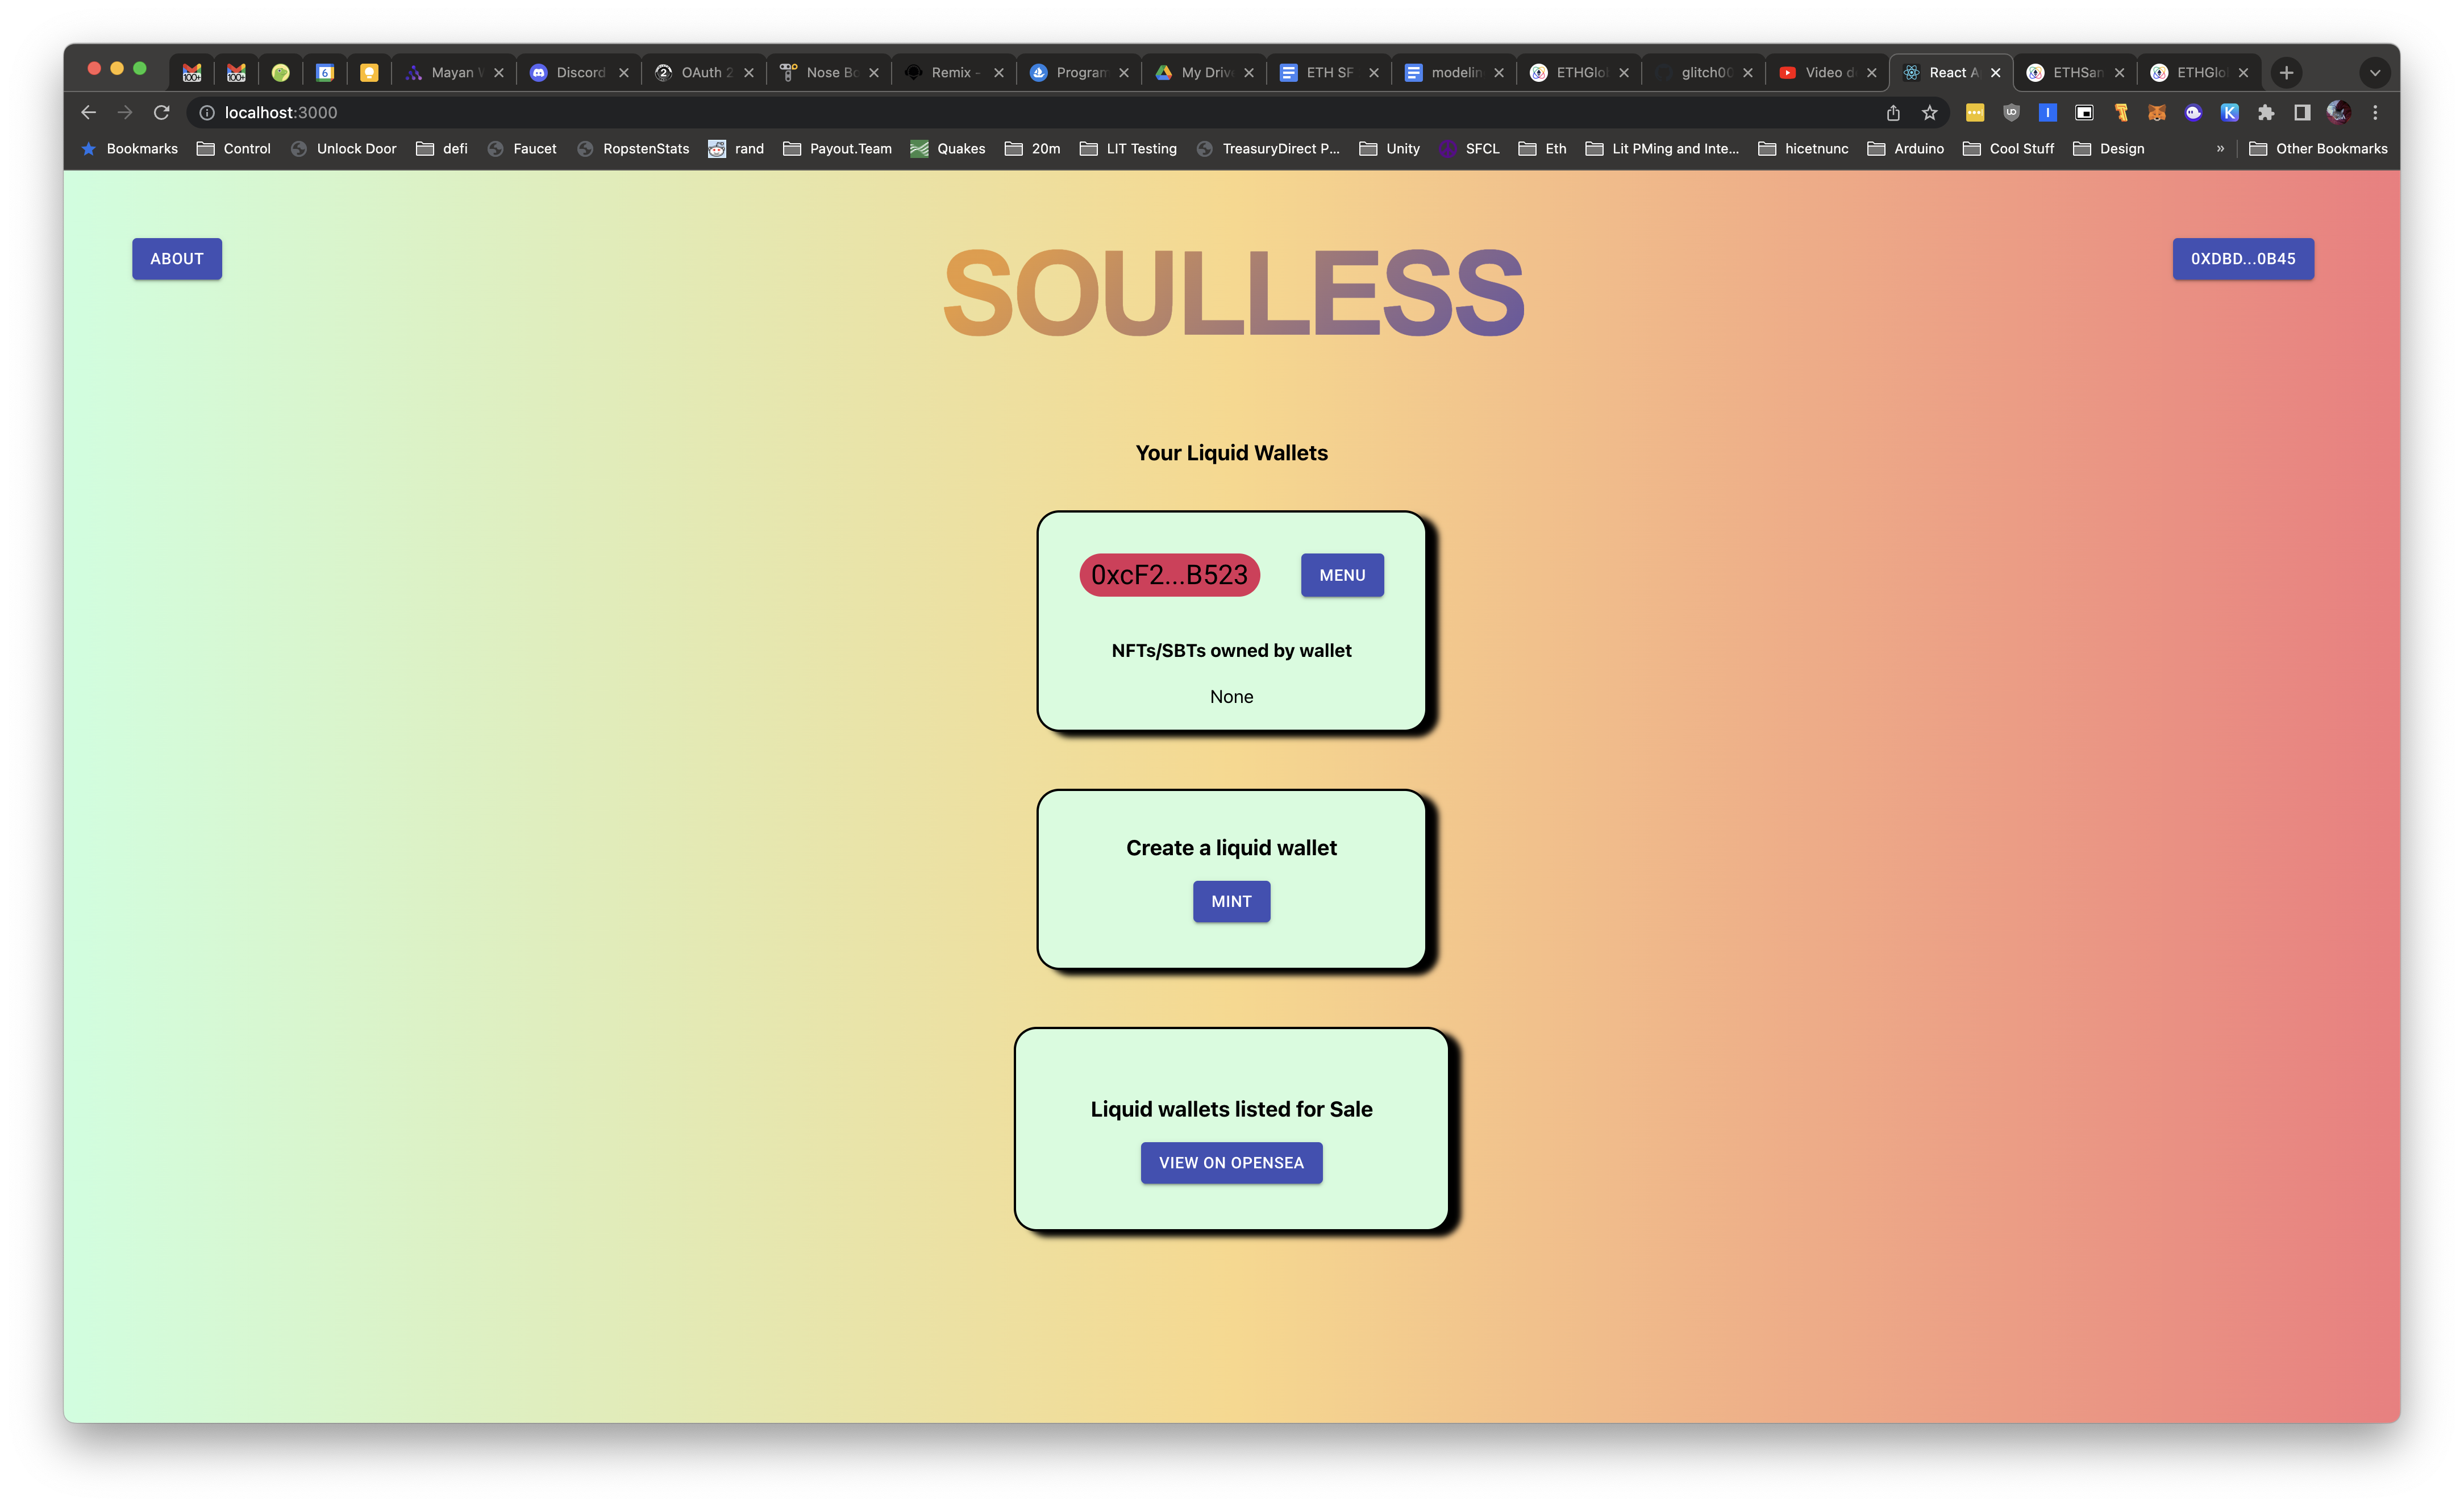The image size is (2464, 1507).
Task: Click the back navigation arrow in browser
Action: [88, 111]
